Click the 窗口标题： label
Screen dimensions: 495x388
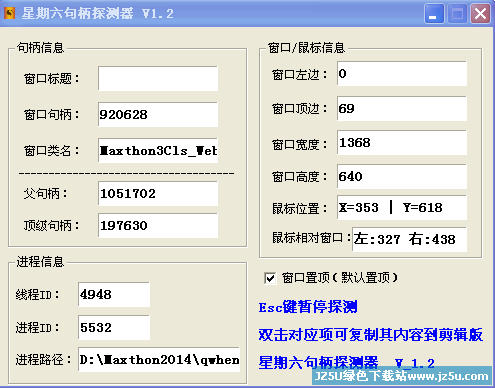pyautogui.click(x=52, y=79)
